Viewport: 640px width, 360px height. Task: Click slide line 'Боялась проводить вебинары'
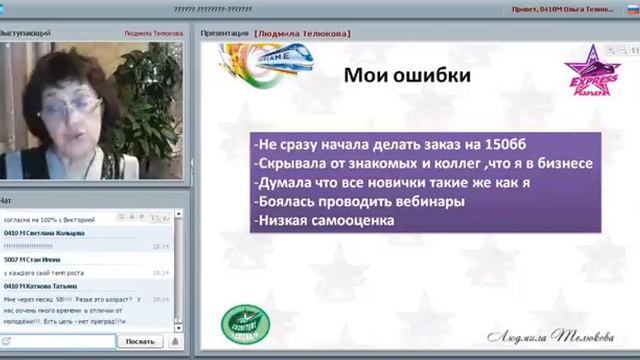tap(359, 201)
